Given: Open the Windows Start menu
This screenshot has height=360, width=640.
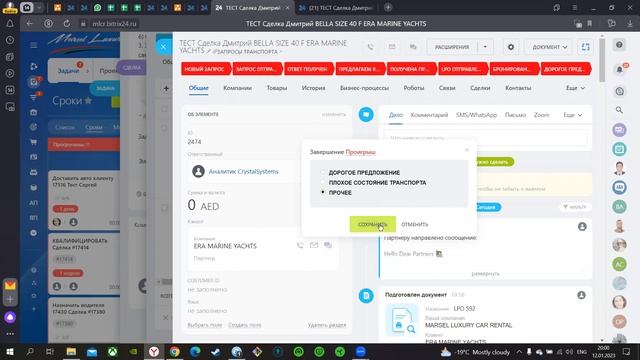Looking at the screenshot, I should click(10, 351).
